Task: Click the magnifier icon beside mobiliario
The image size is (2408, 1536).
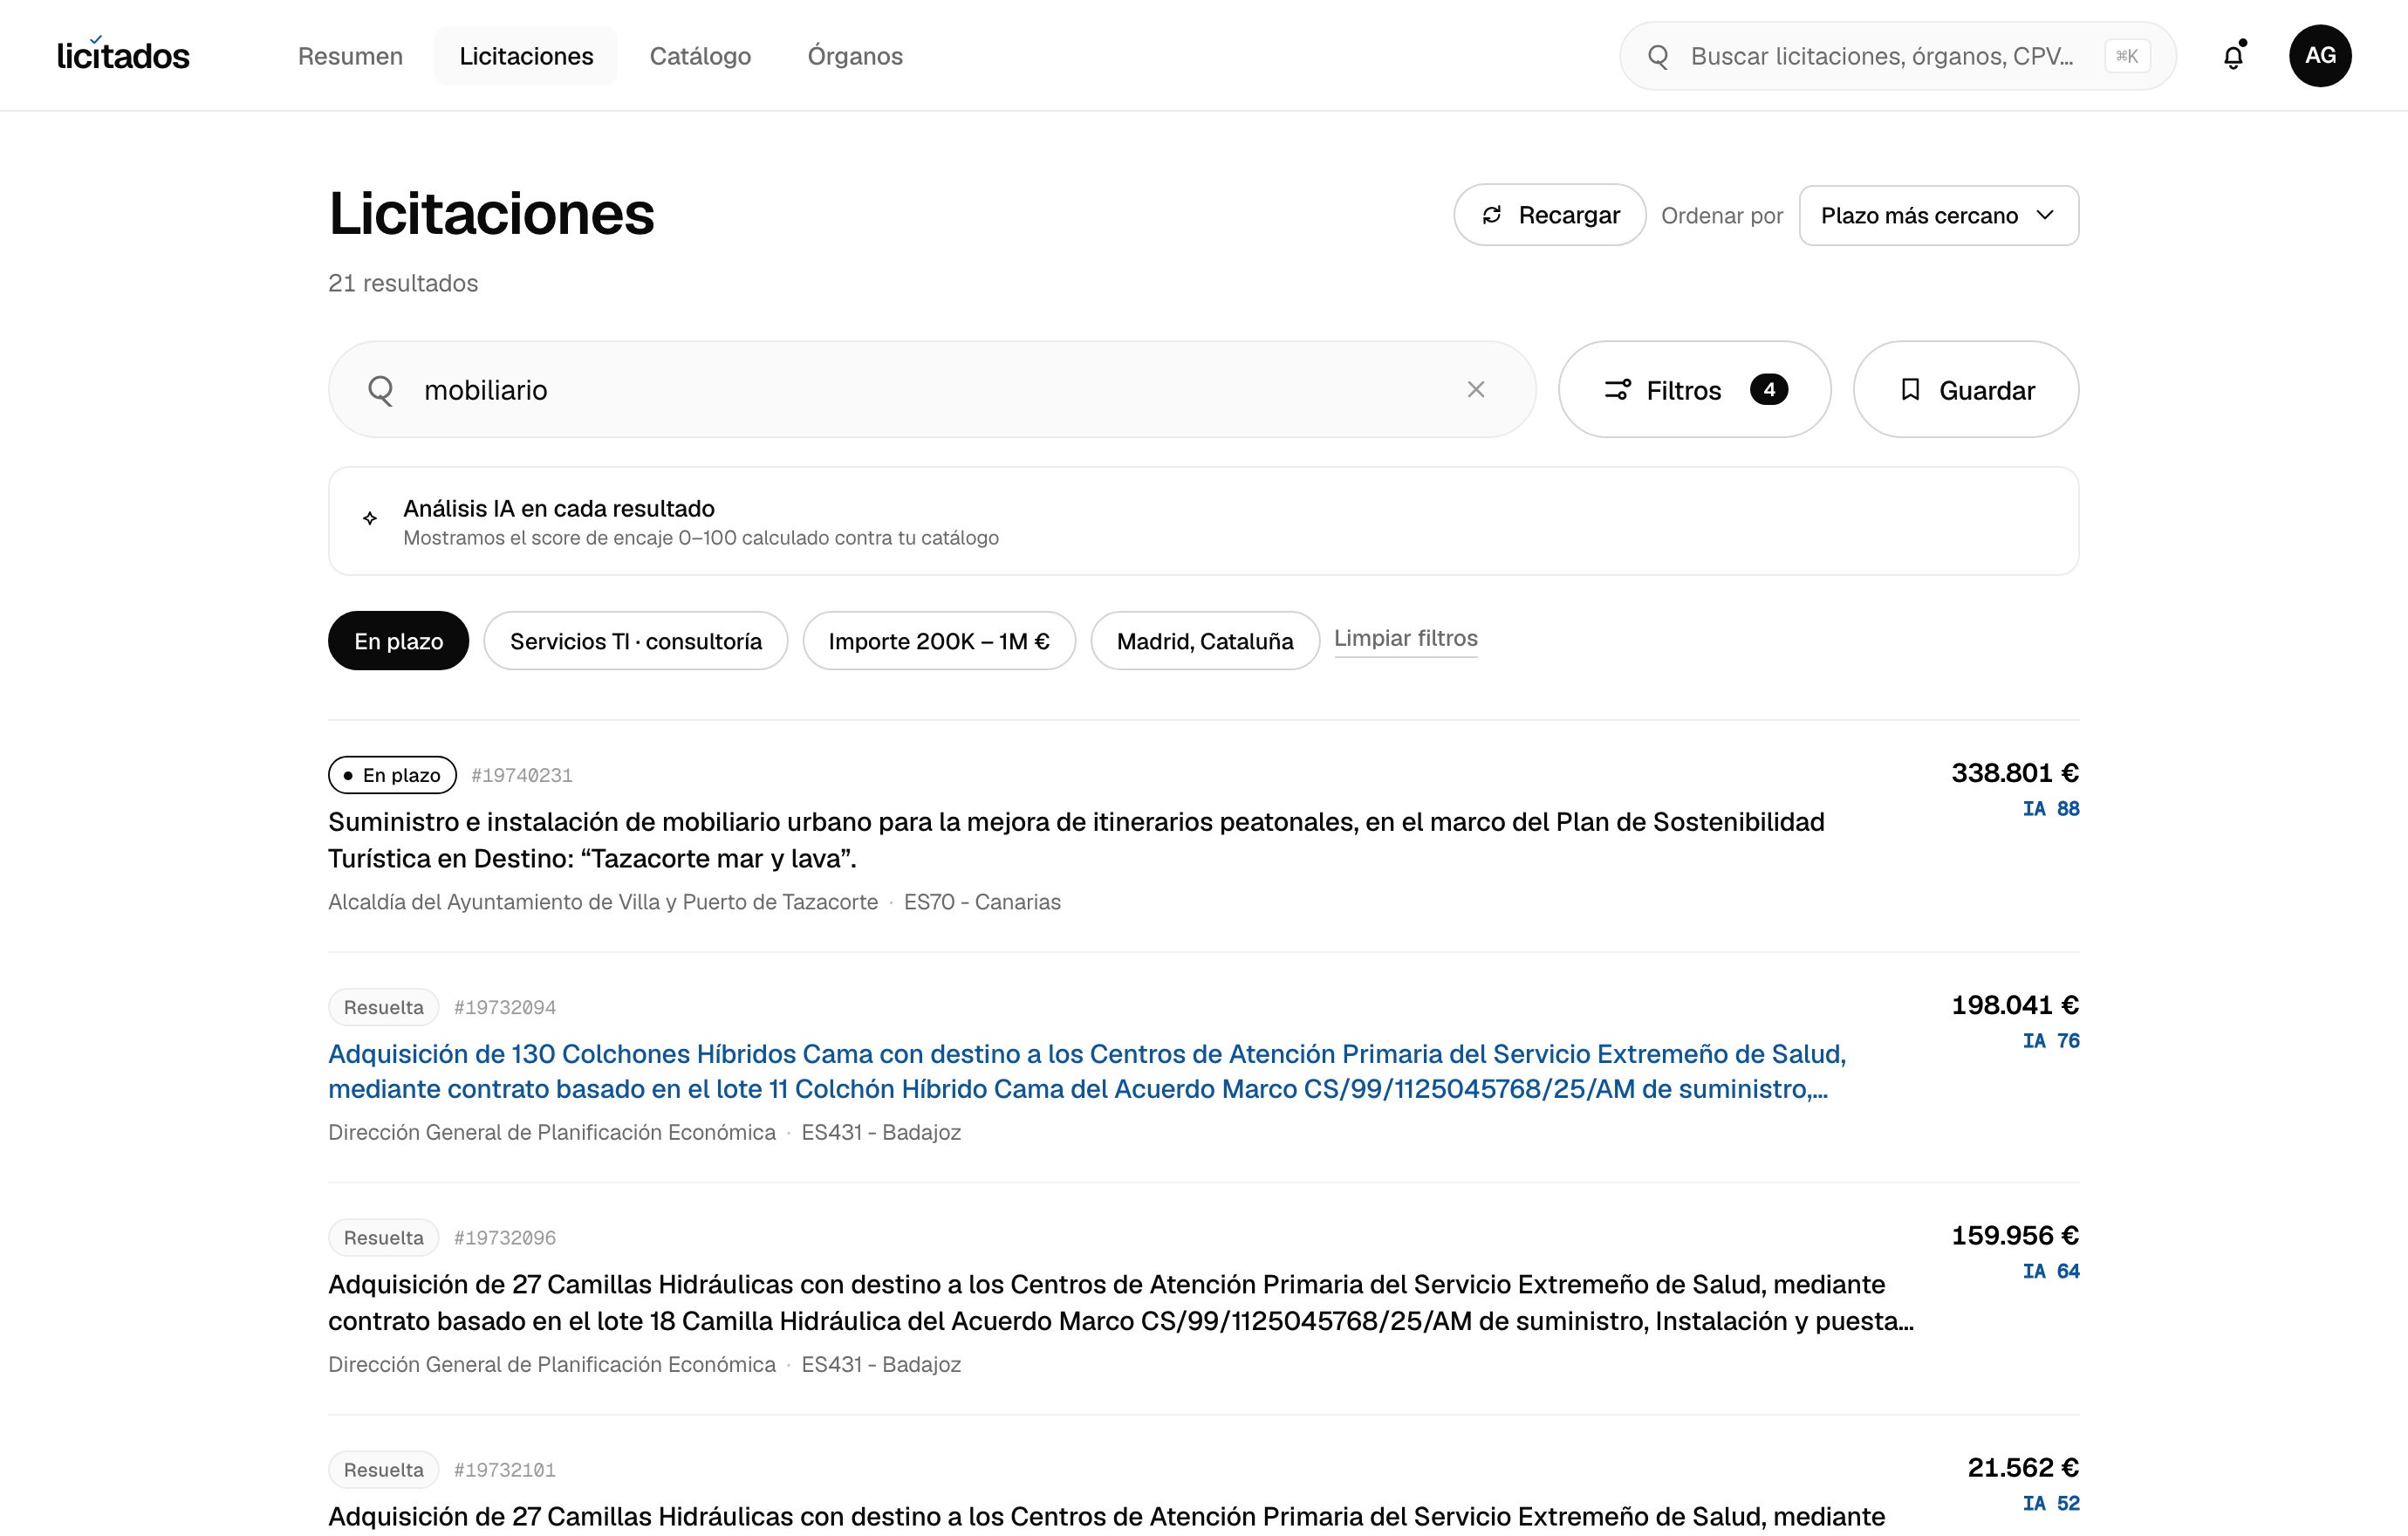Action: click(380, 390)
